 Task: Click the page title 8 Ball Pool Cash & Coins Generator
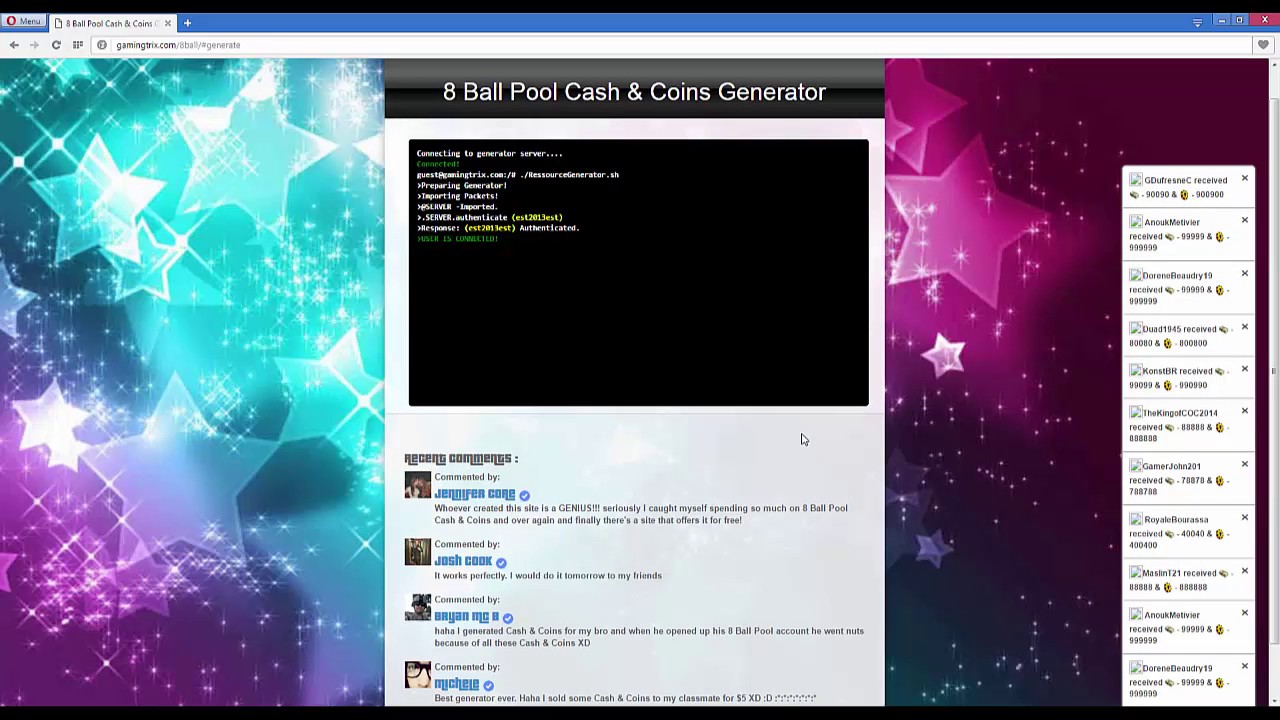[634, 92]
